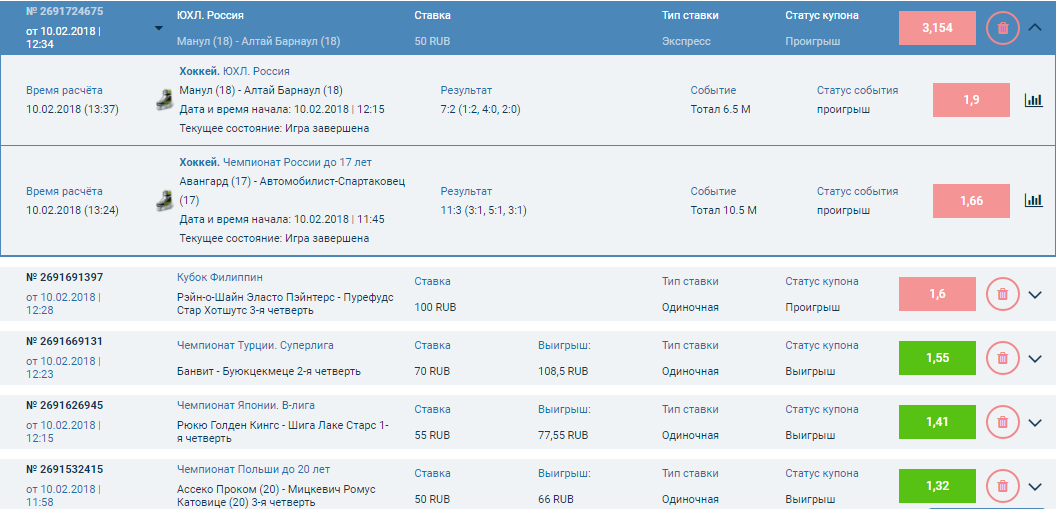The image size is (1063, 509).
Task: Select stake value 100 RUB
Action: tap(435, 307)
